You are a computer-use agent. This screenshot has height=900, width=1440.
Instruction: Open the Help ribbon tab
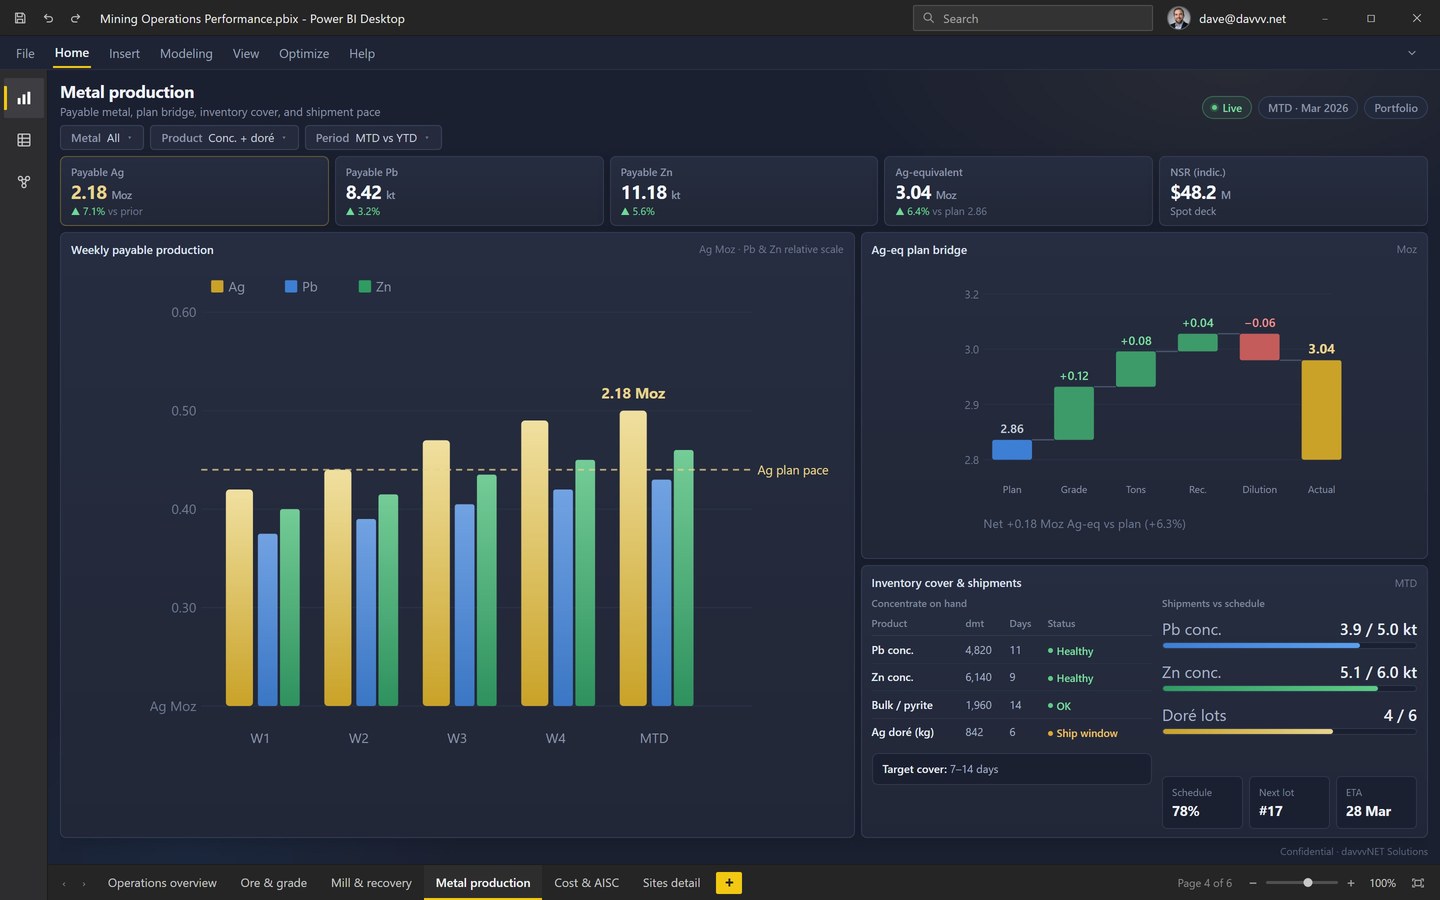click(x=362, y=53)
